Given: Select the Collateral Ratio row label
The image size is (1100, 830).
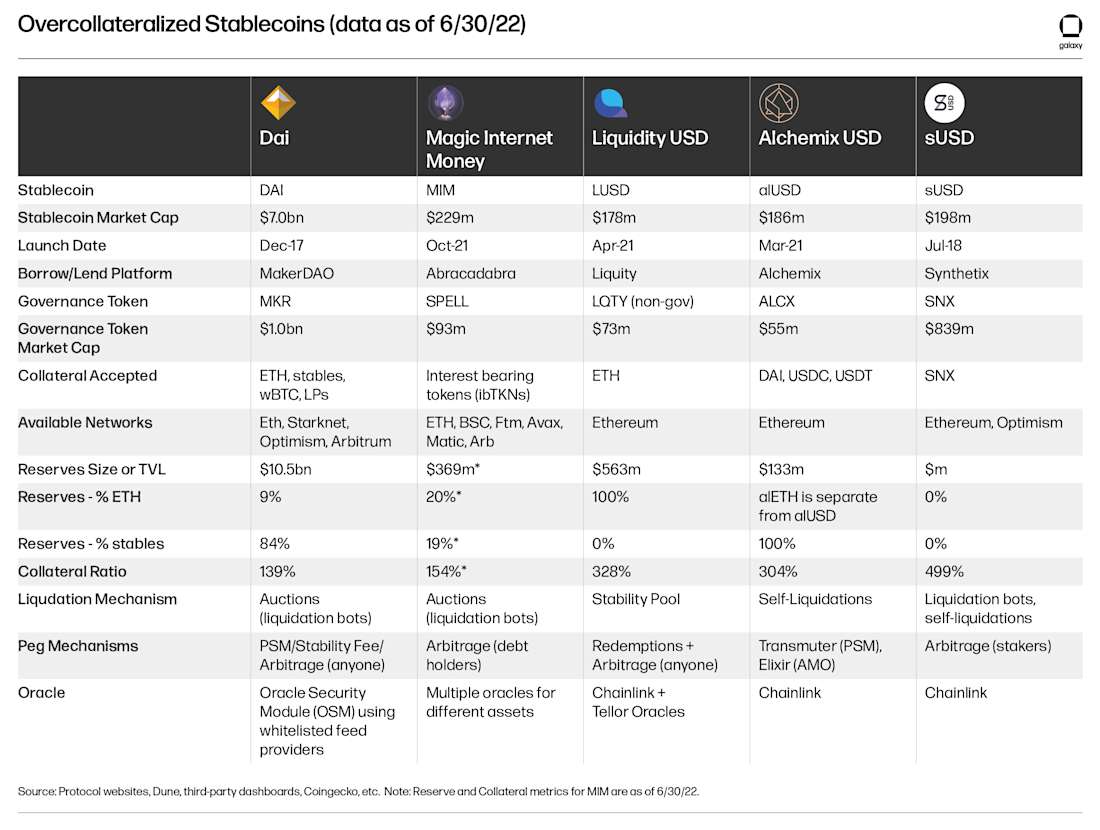Looking at the screenshot, I should pos(72,571).
